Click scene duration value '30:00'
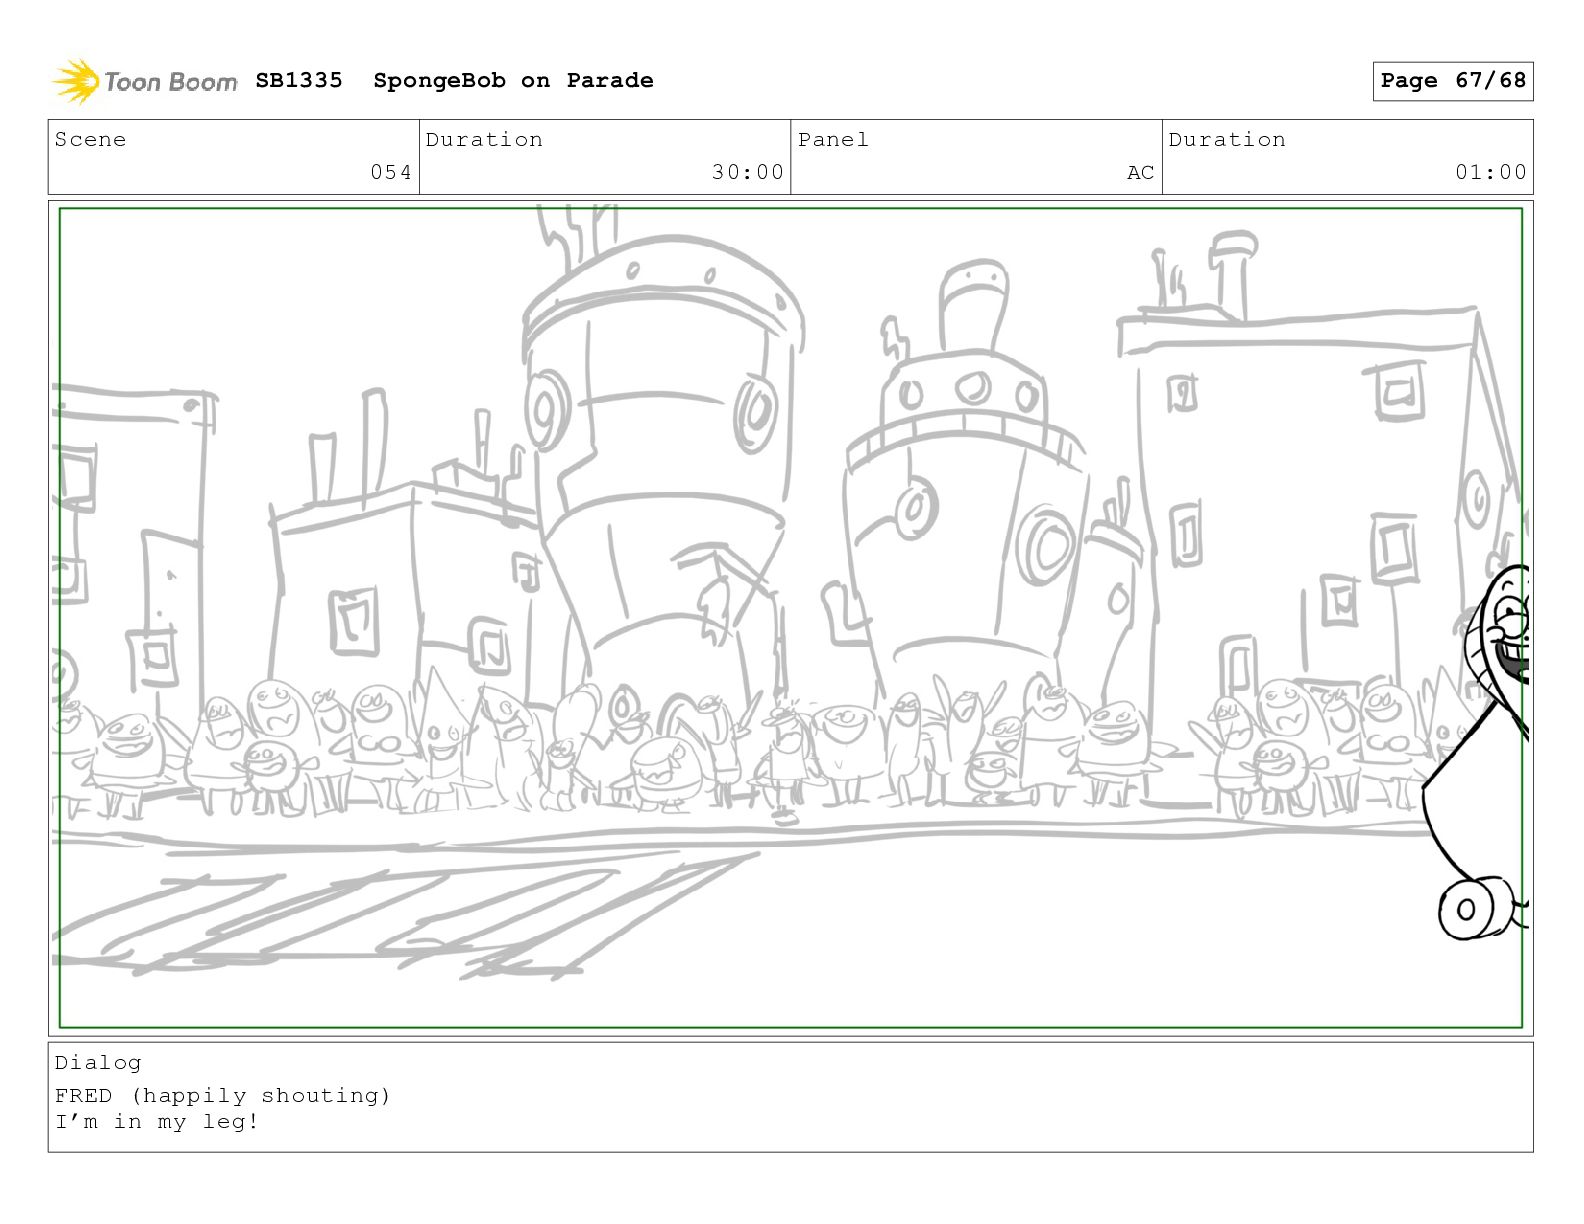 748,172
